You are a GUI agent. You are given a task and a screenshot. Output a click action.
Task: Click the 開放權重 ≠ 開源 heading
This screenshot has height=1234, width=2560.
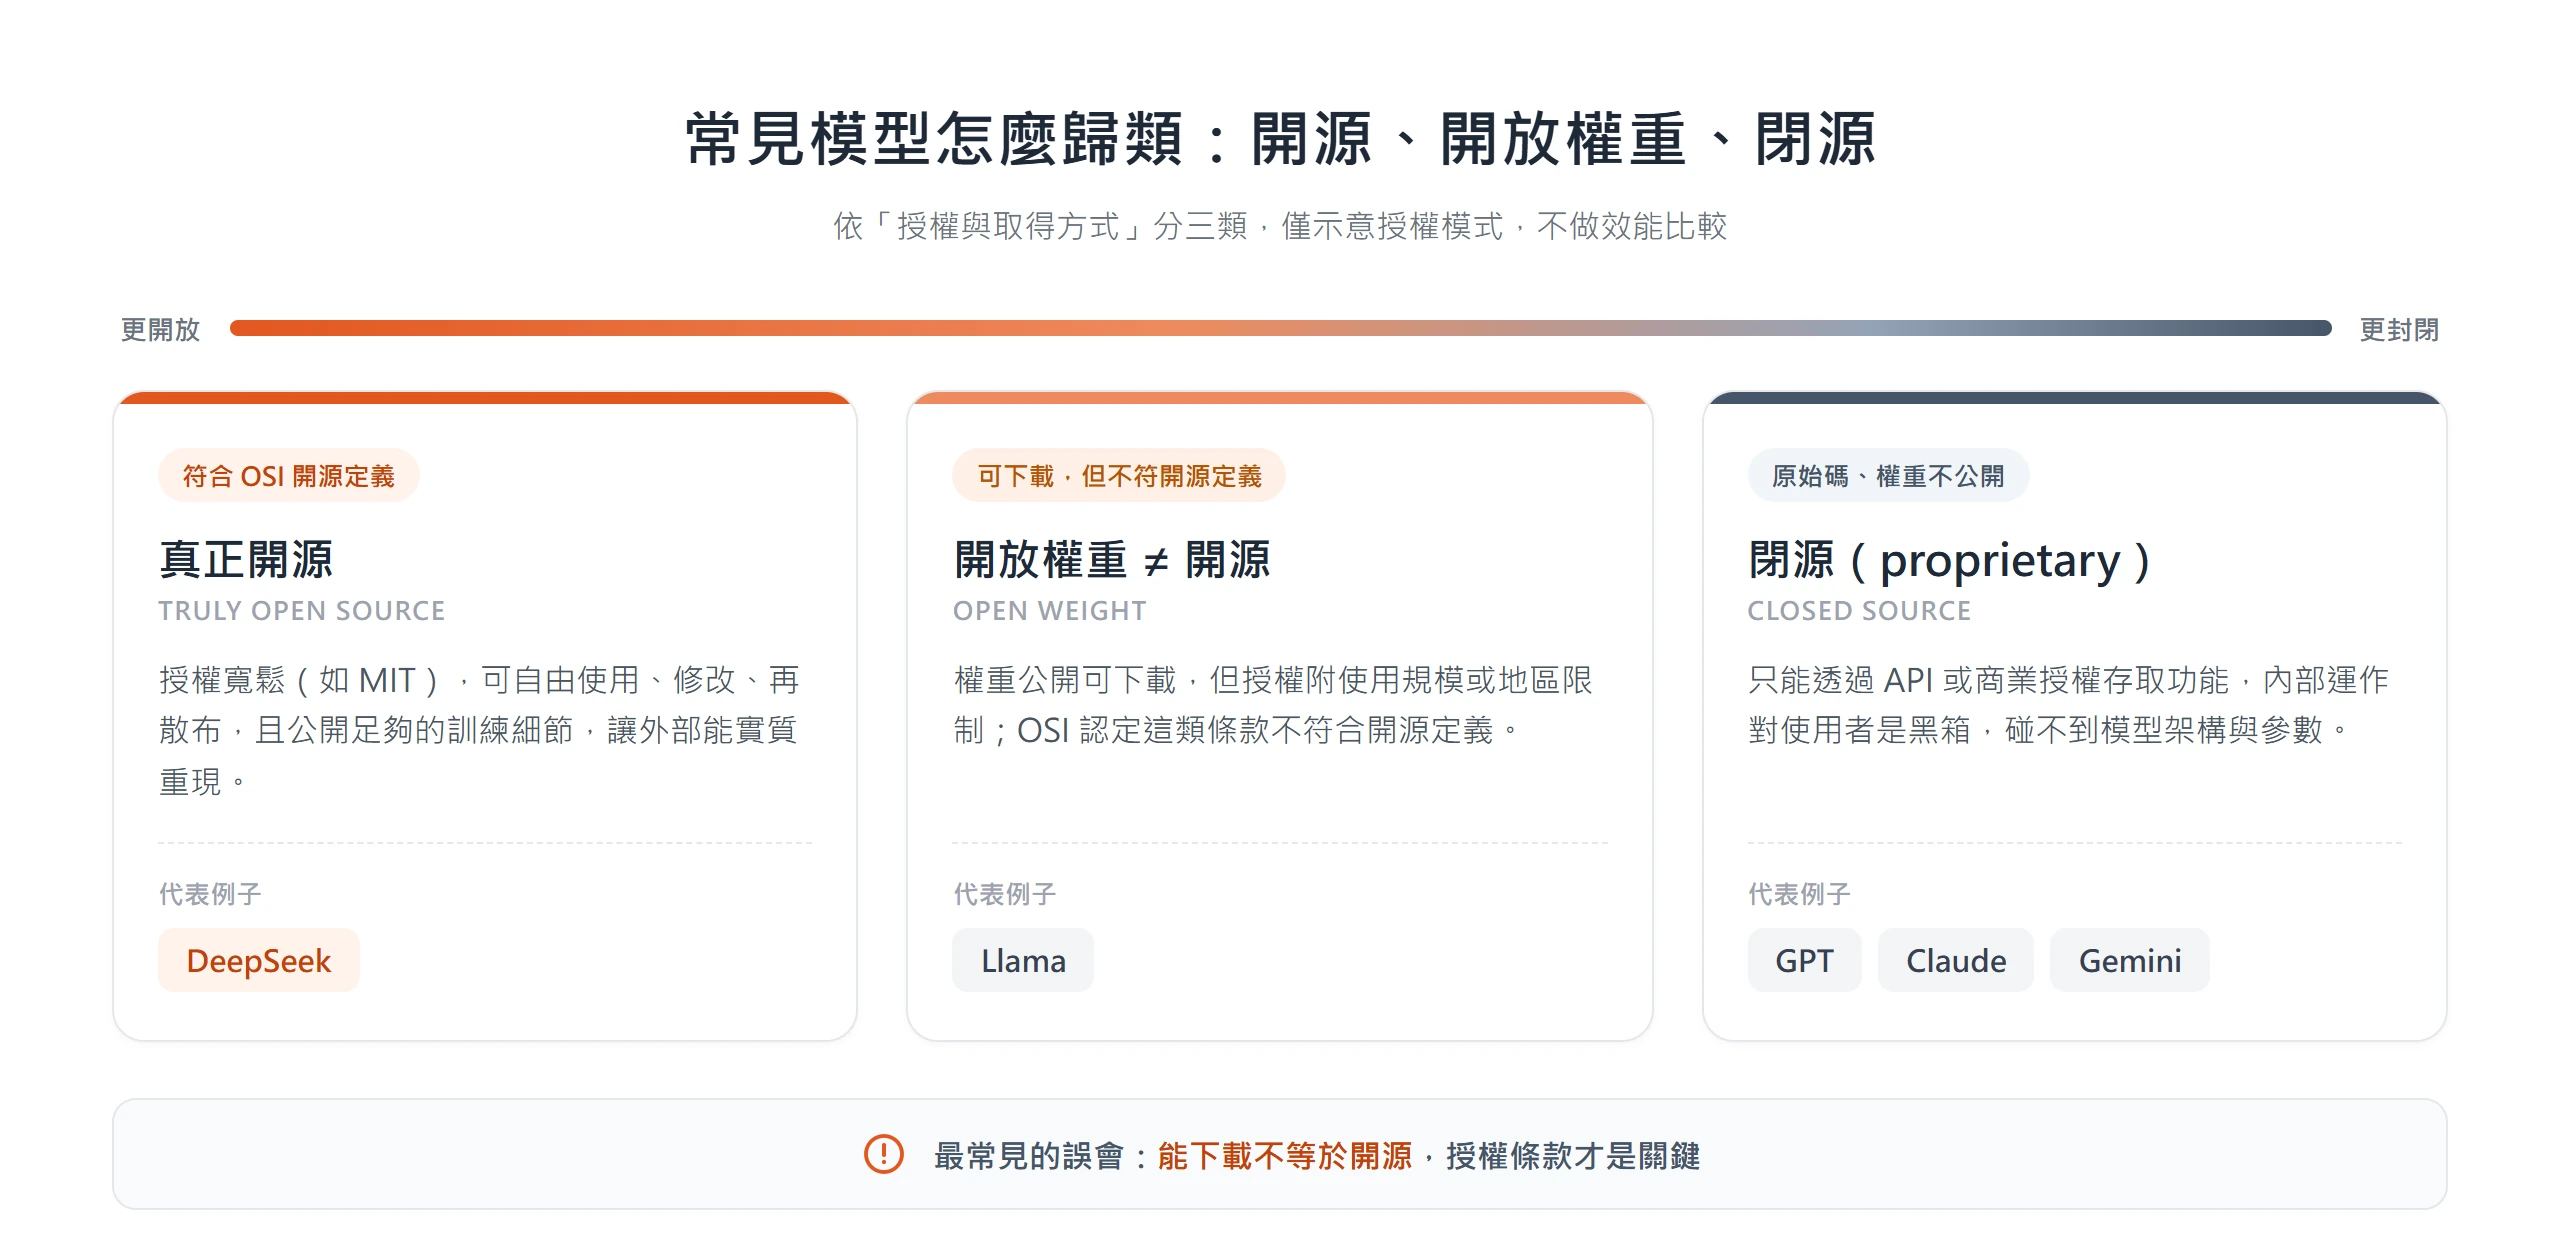(x=1112, y=559)
